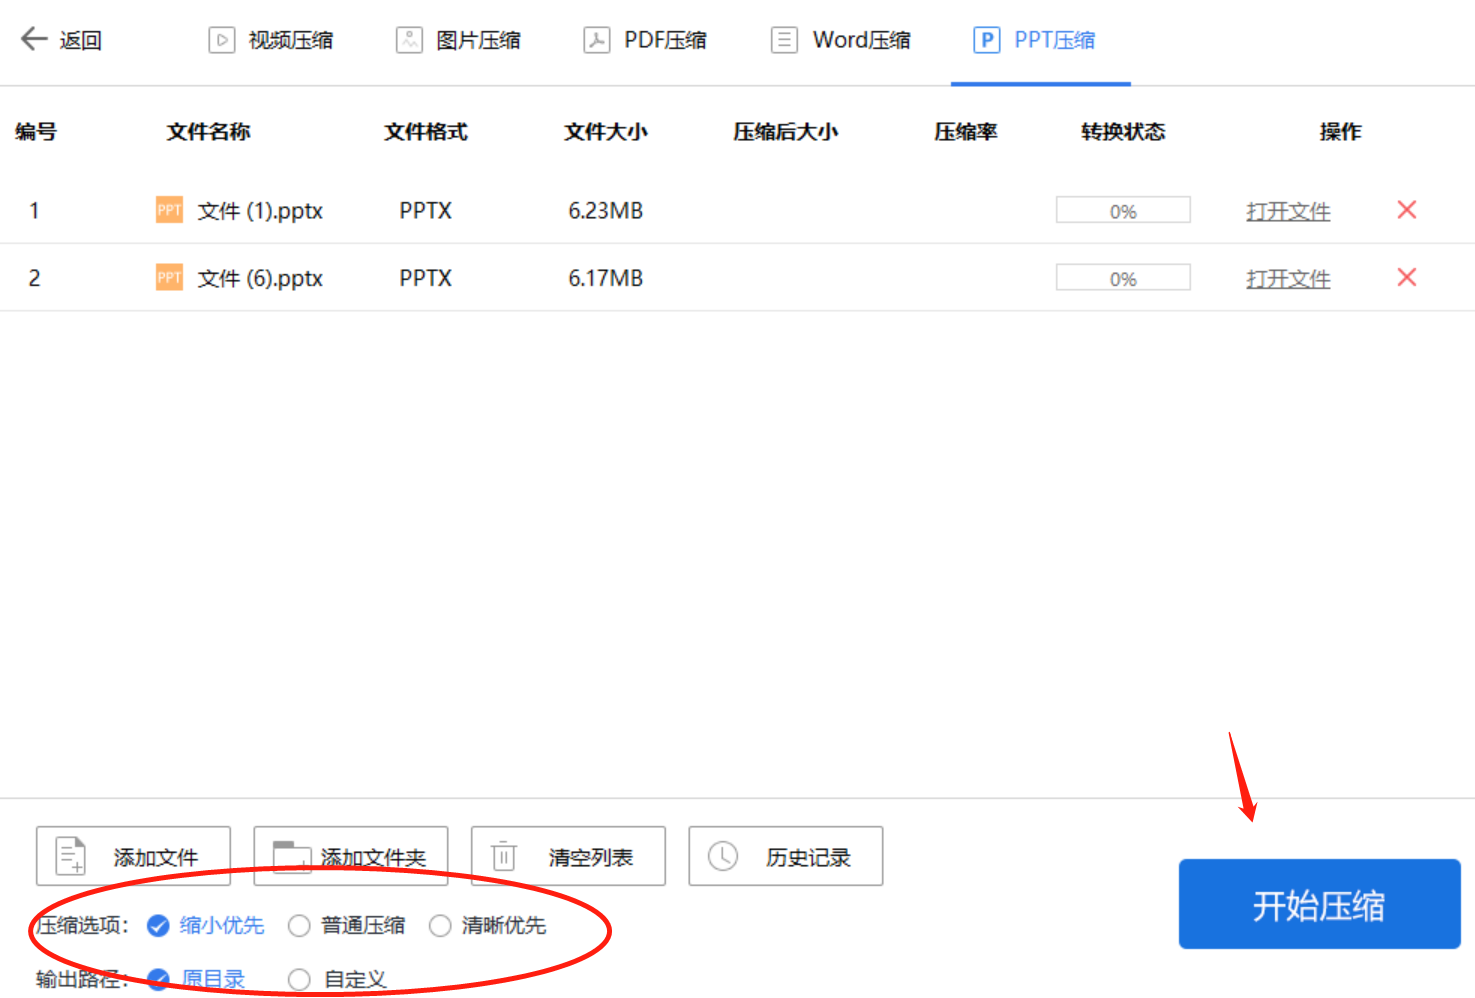Select the 自定义 output path option
This screenshot has width=1475, height=998.
pyautogui.click(x=337, y=980)
